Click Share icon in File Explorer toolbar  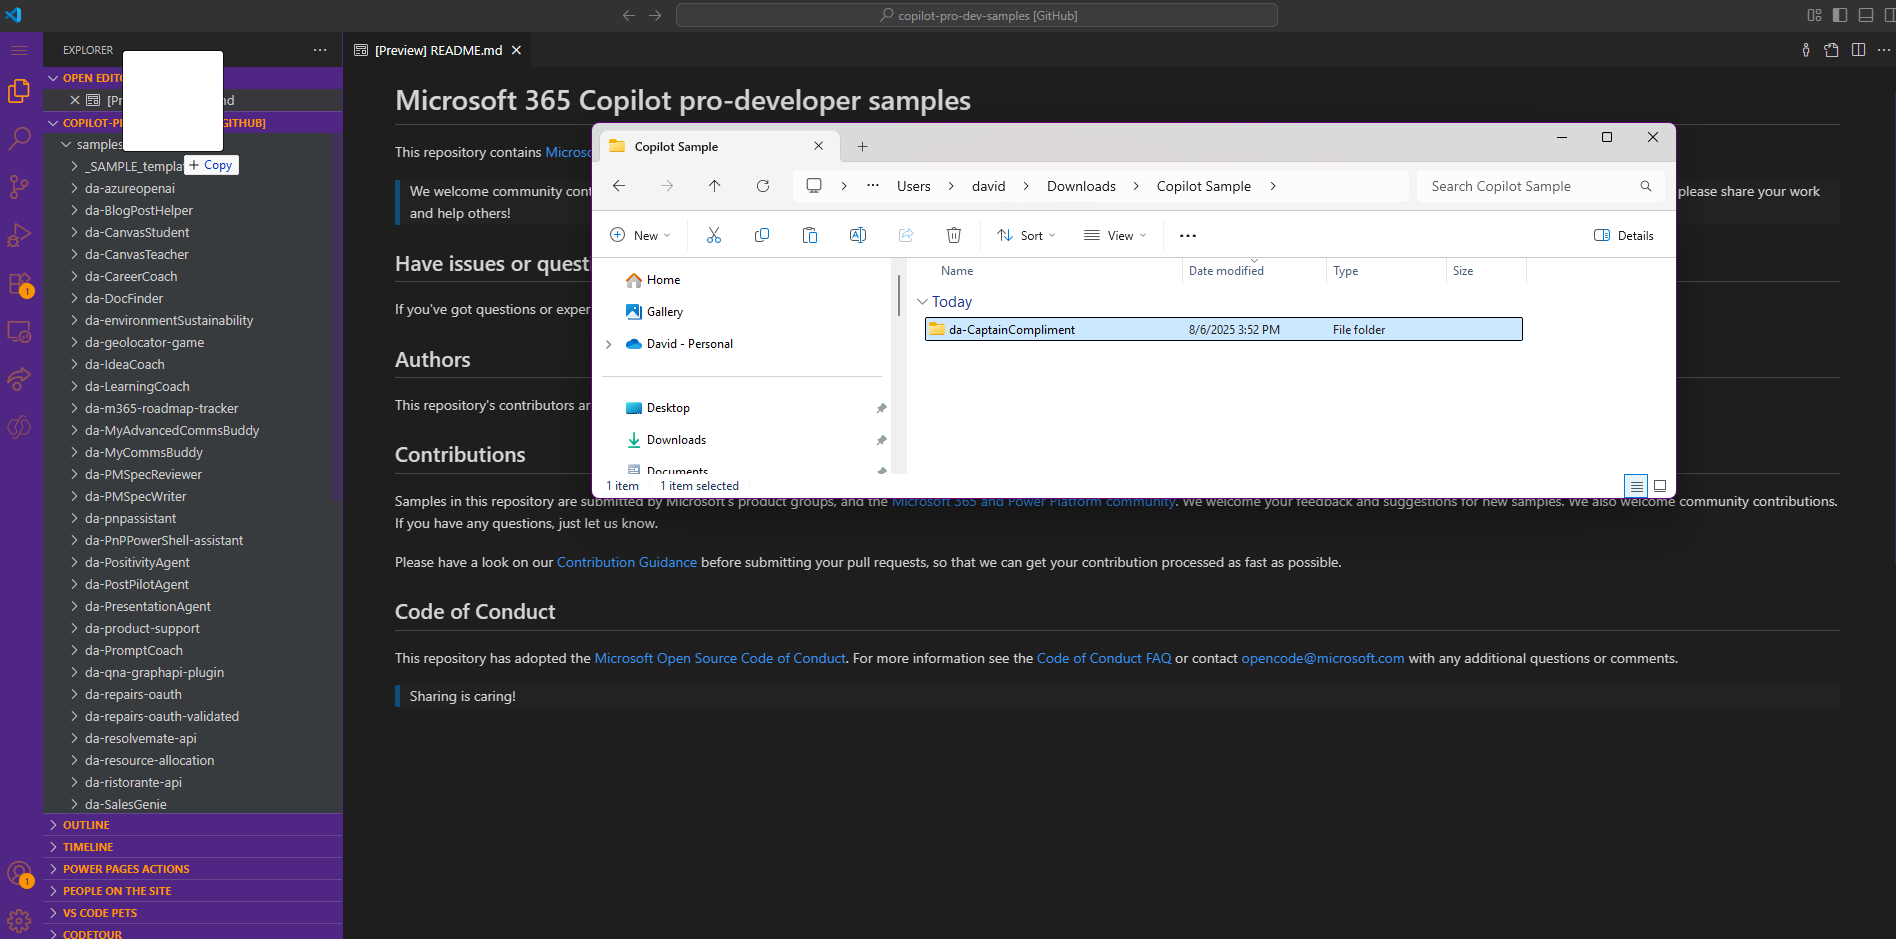coord(906,235)
